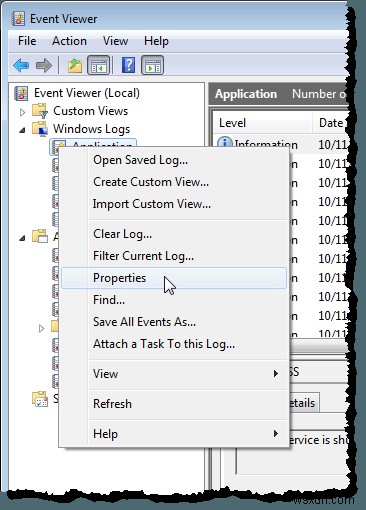
Task: Click the Back arrow toolbar icon
Action: tap(21, 65)
